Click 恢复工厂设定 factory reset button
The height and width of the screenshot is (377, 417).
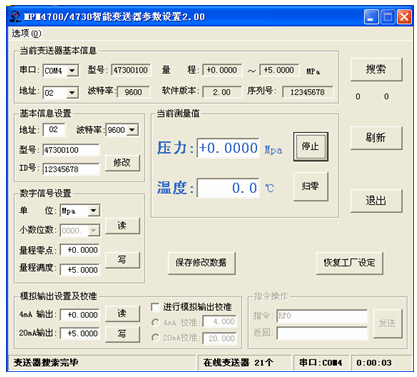click(x=349, y=263)
